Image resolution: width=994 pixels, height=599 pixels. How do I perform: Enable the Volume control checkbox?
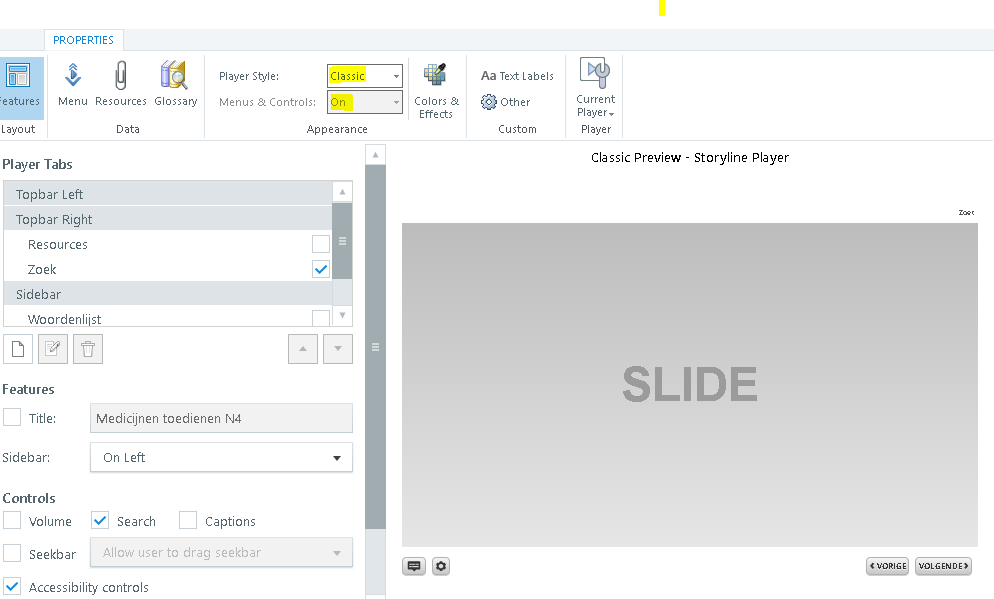coord(12,520)
